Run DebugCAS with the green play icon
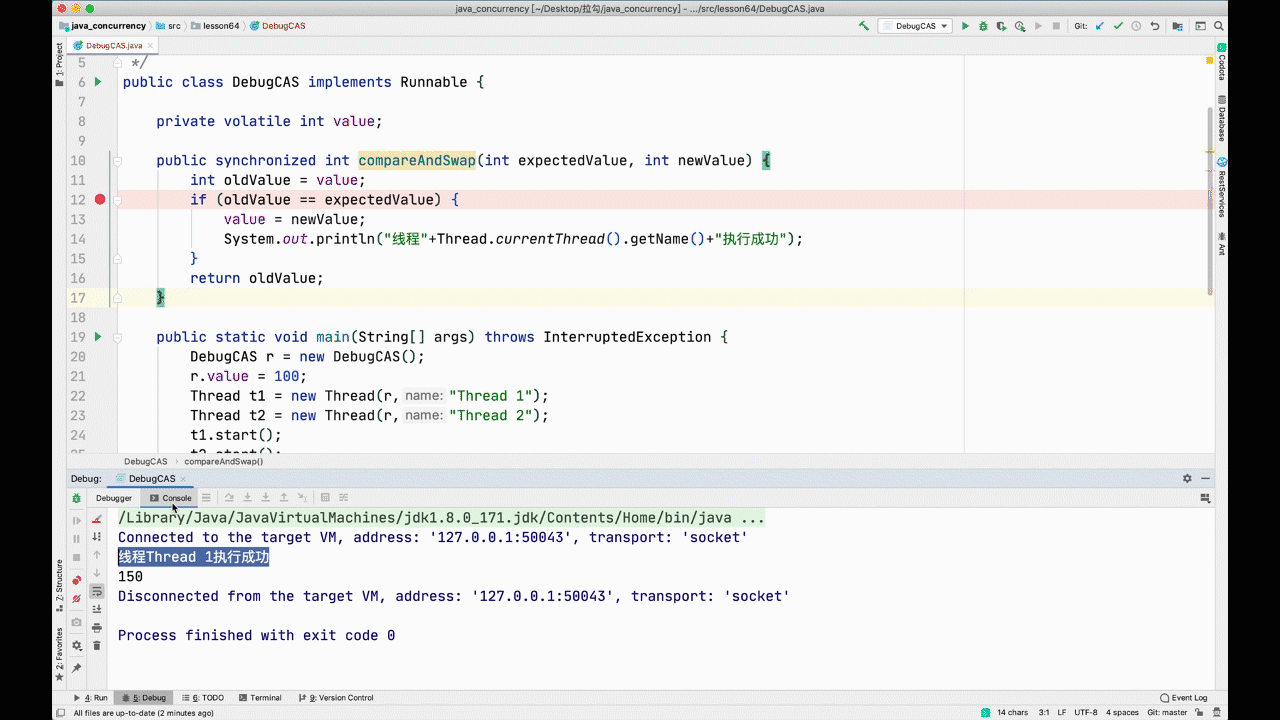 click(965, 26)
